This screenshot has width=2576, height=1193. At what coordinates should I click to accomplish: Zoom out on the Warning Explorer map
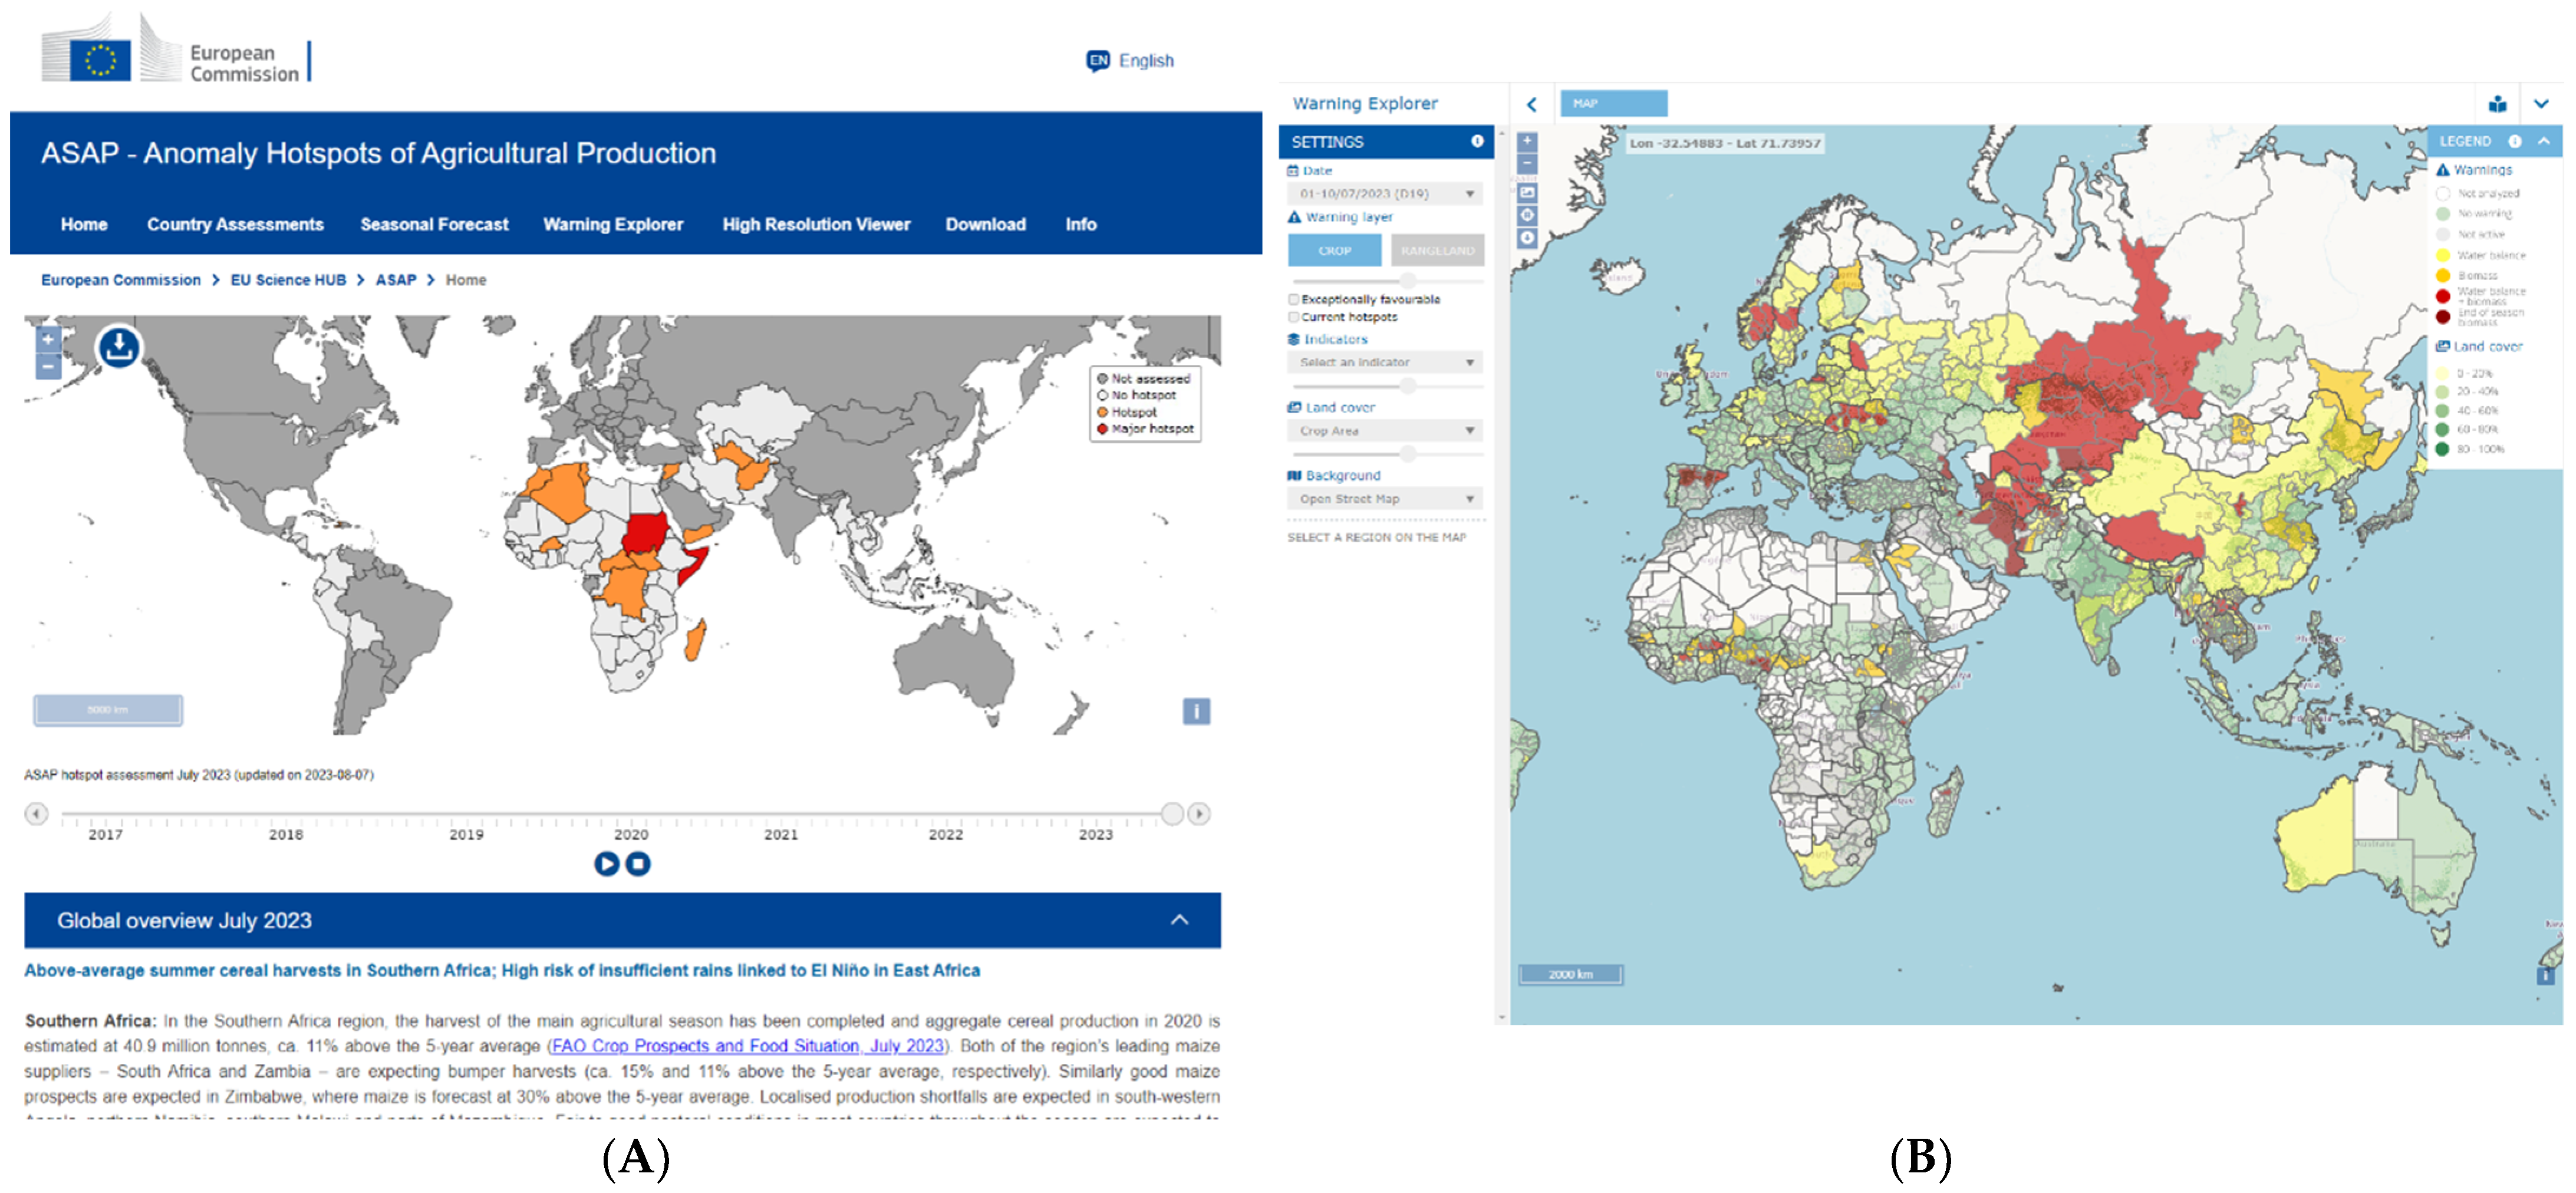[x=1527, y=163]
